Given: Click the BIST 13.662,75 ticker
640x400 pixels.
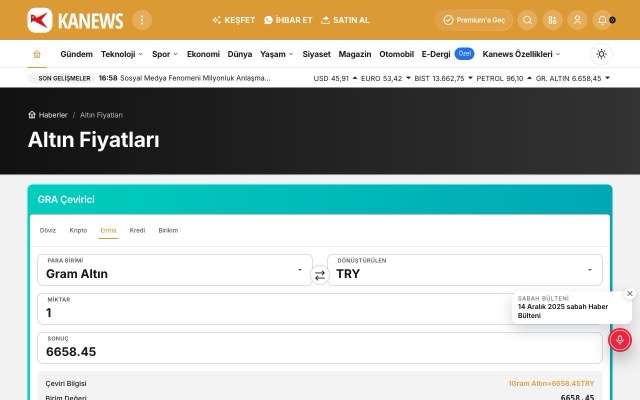Looking at the screenshot, I should click(x=443, y=78).
